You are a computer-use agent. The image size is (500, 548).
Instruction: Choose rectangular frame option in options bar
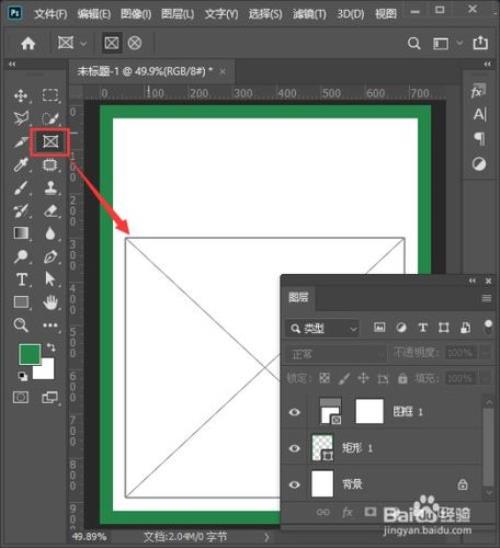pos(111,43)
